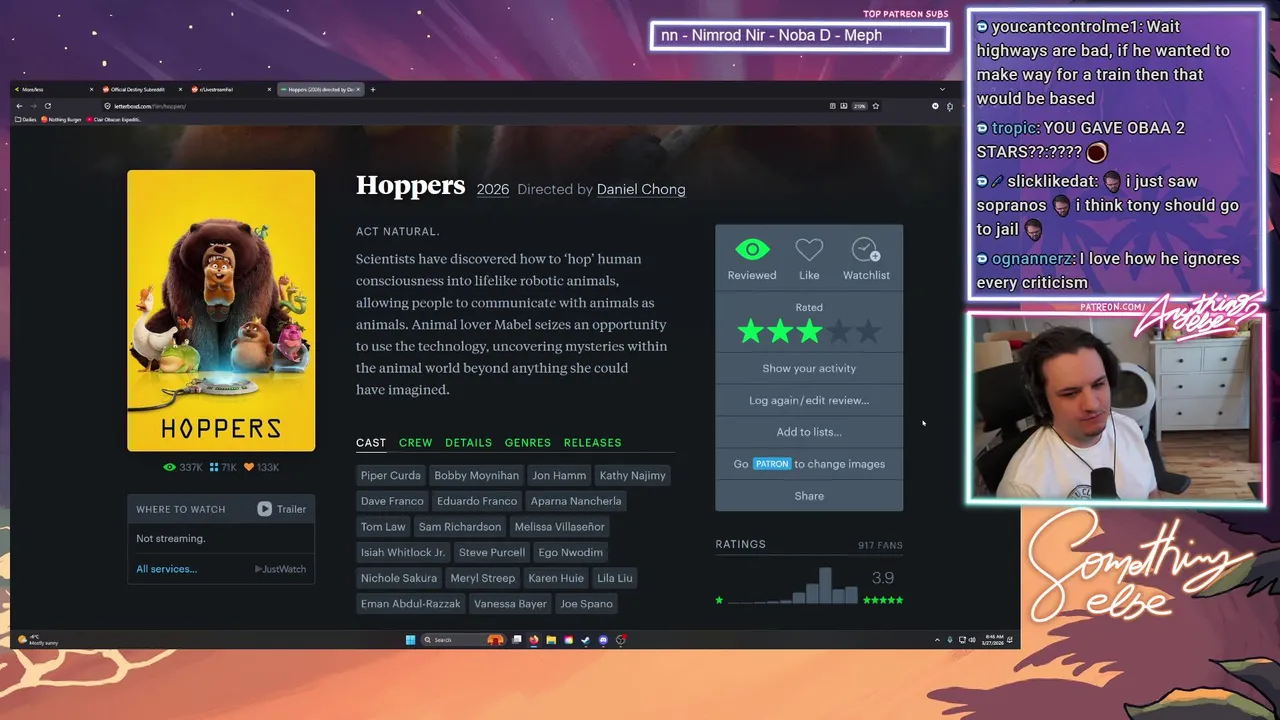Open Firefox from the taskbar
Image resolution: width=1280 pixels, height=720 pixels.
[x=534, y=640]
